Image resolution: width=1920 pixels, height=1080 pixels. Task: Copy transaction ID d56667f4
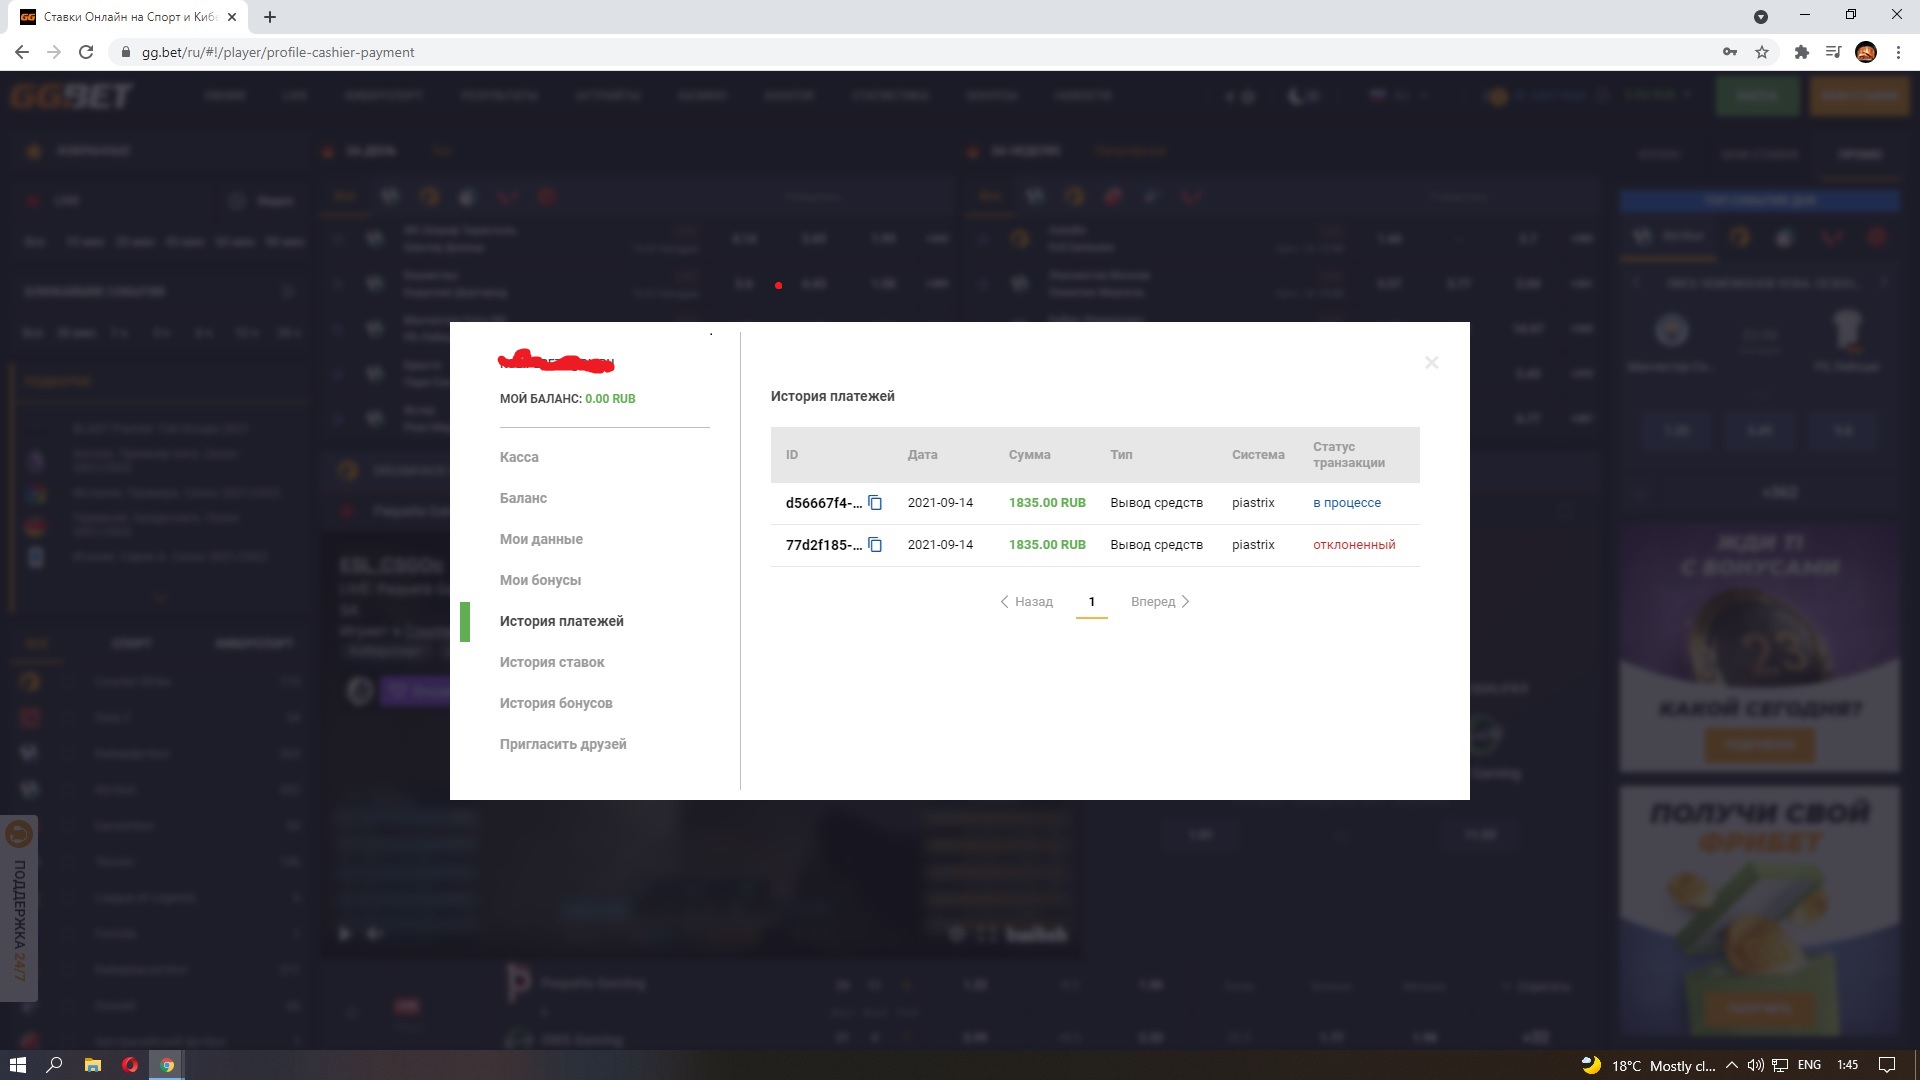pyautogui.click(x=875, y=503)
